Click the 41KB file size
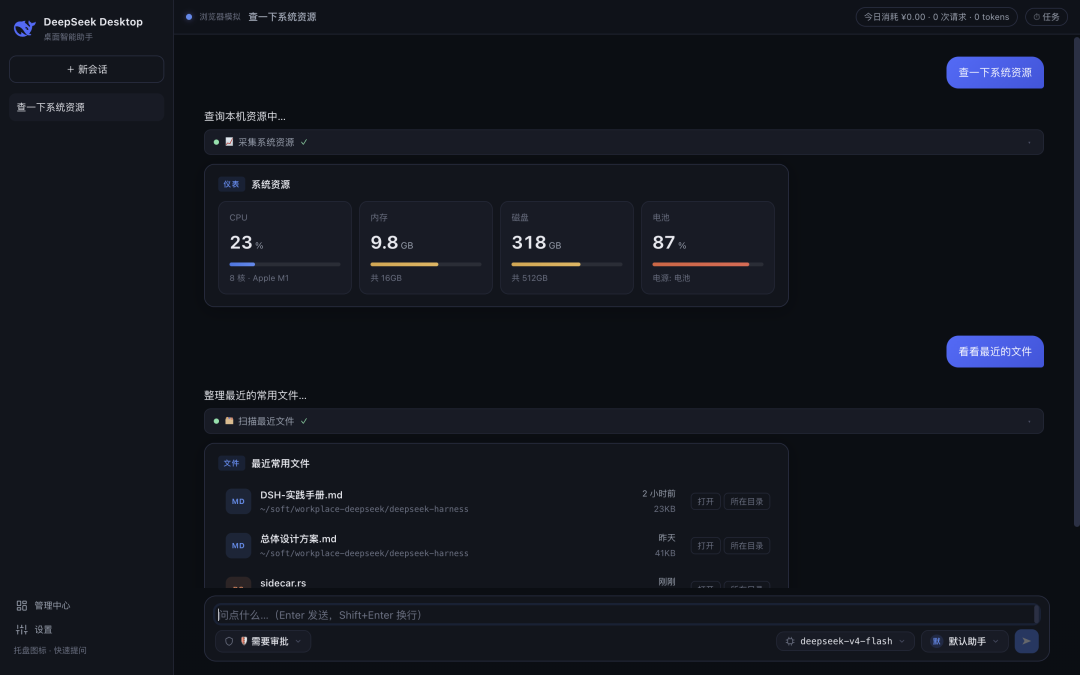Screen dimensions: 1080x675 pyautogui.click(x=665, y=553)
